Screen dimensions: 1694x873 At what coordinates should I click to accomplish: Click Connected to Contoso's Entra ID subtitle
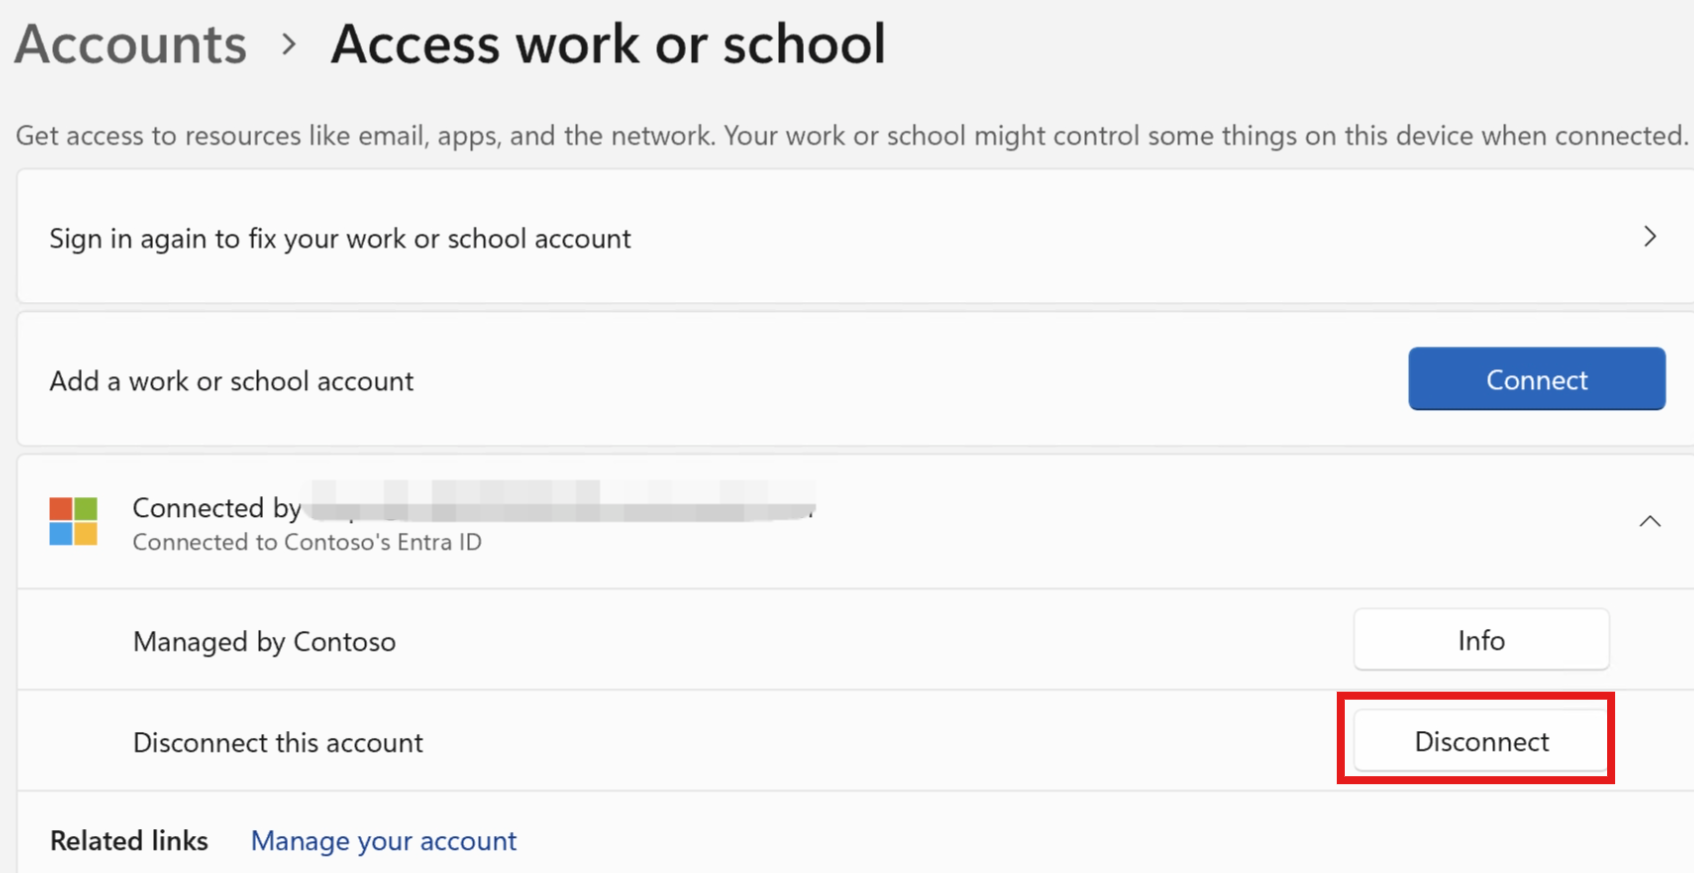click(307, 542)
